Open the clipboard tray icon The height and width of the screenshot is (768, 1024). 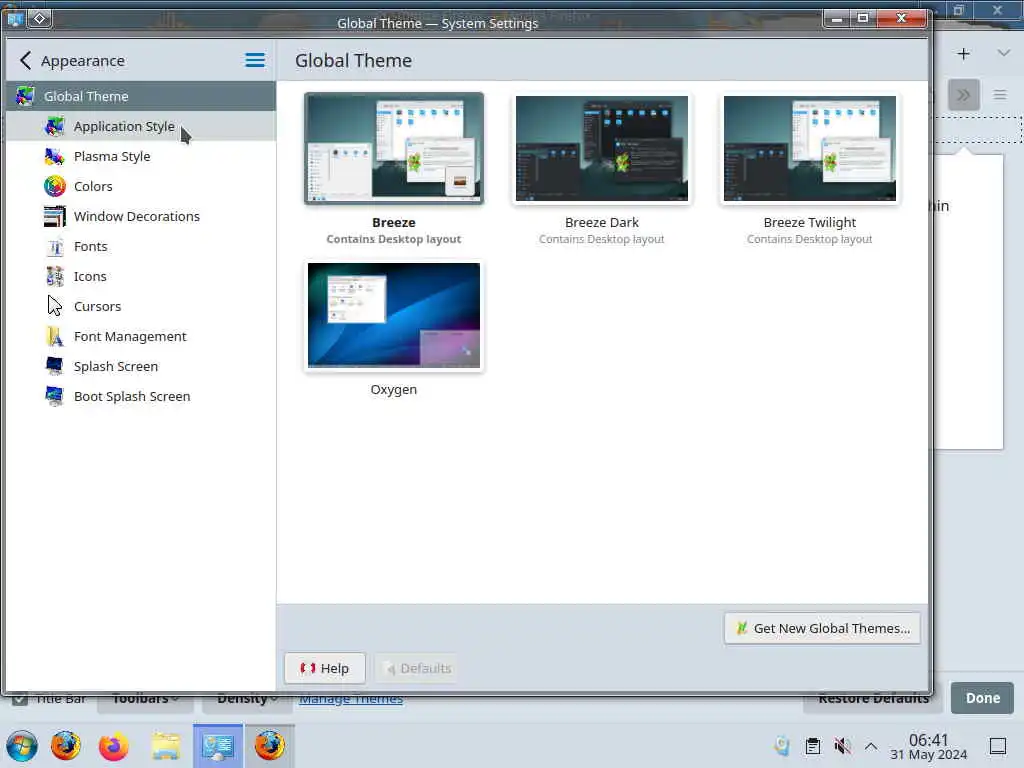point(812,746)
